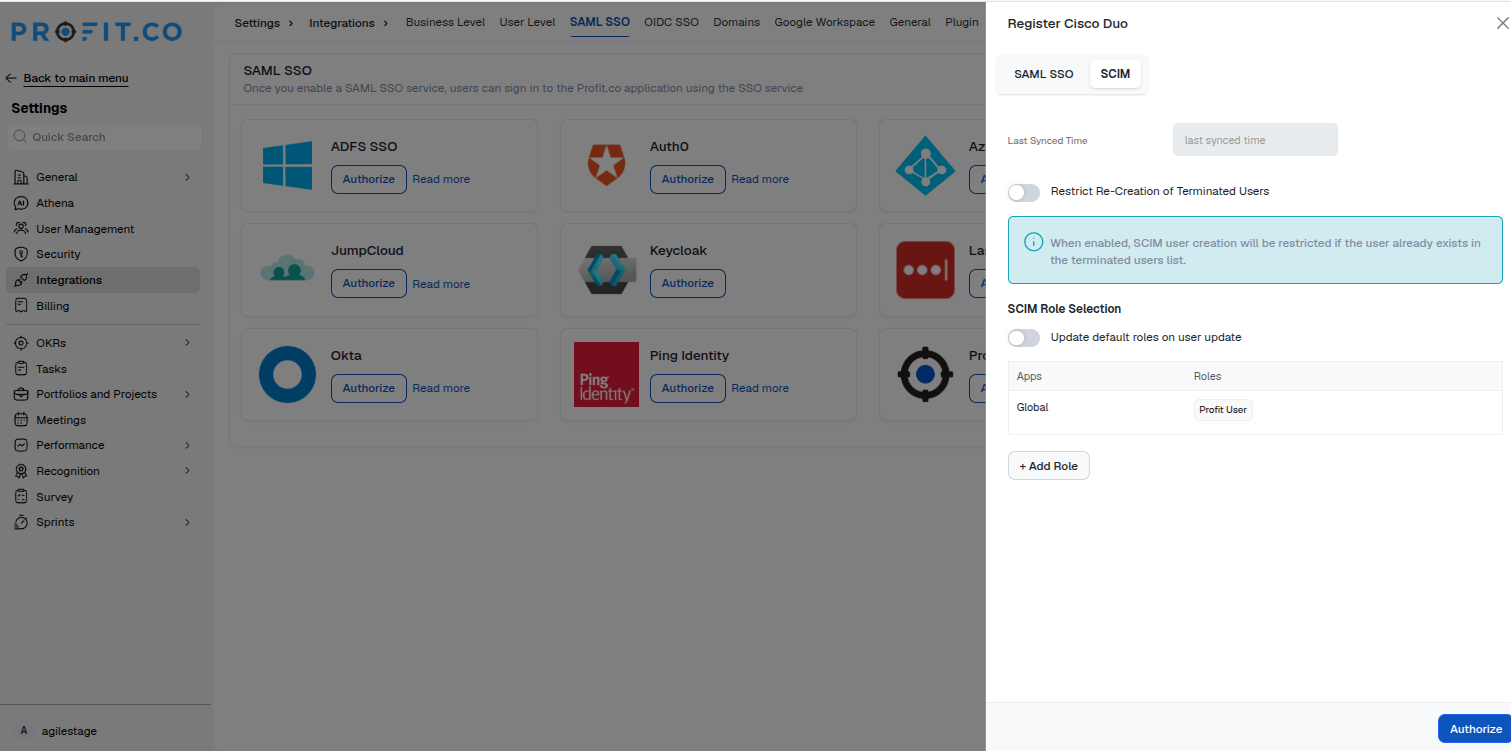The image size is (1511, 751).
Task: Click the Integrations sidebar icon
Action: click(x=21, y=280)
